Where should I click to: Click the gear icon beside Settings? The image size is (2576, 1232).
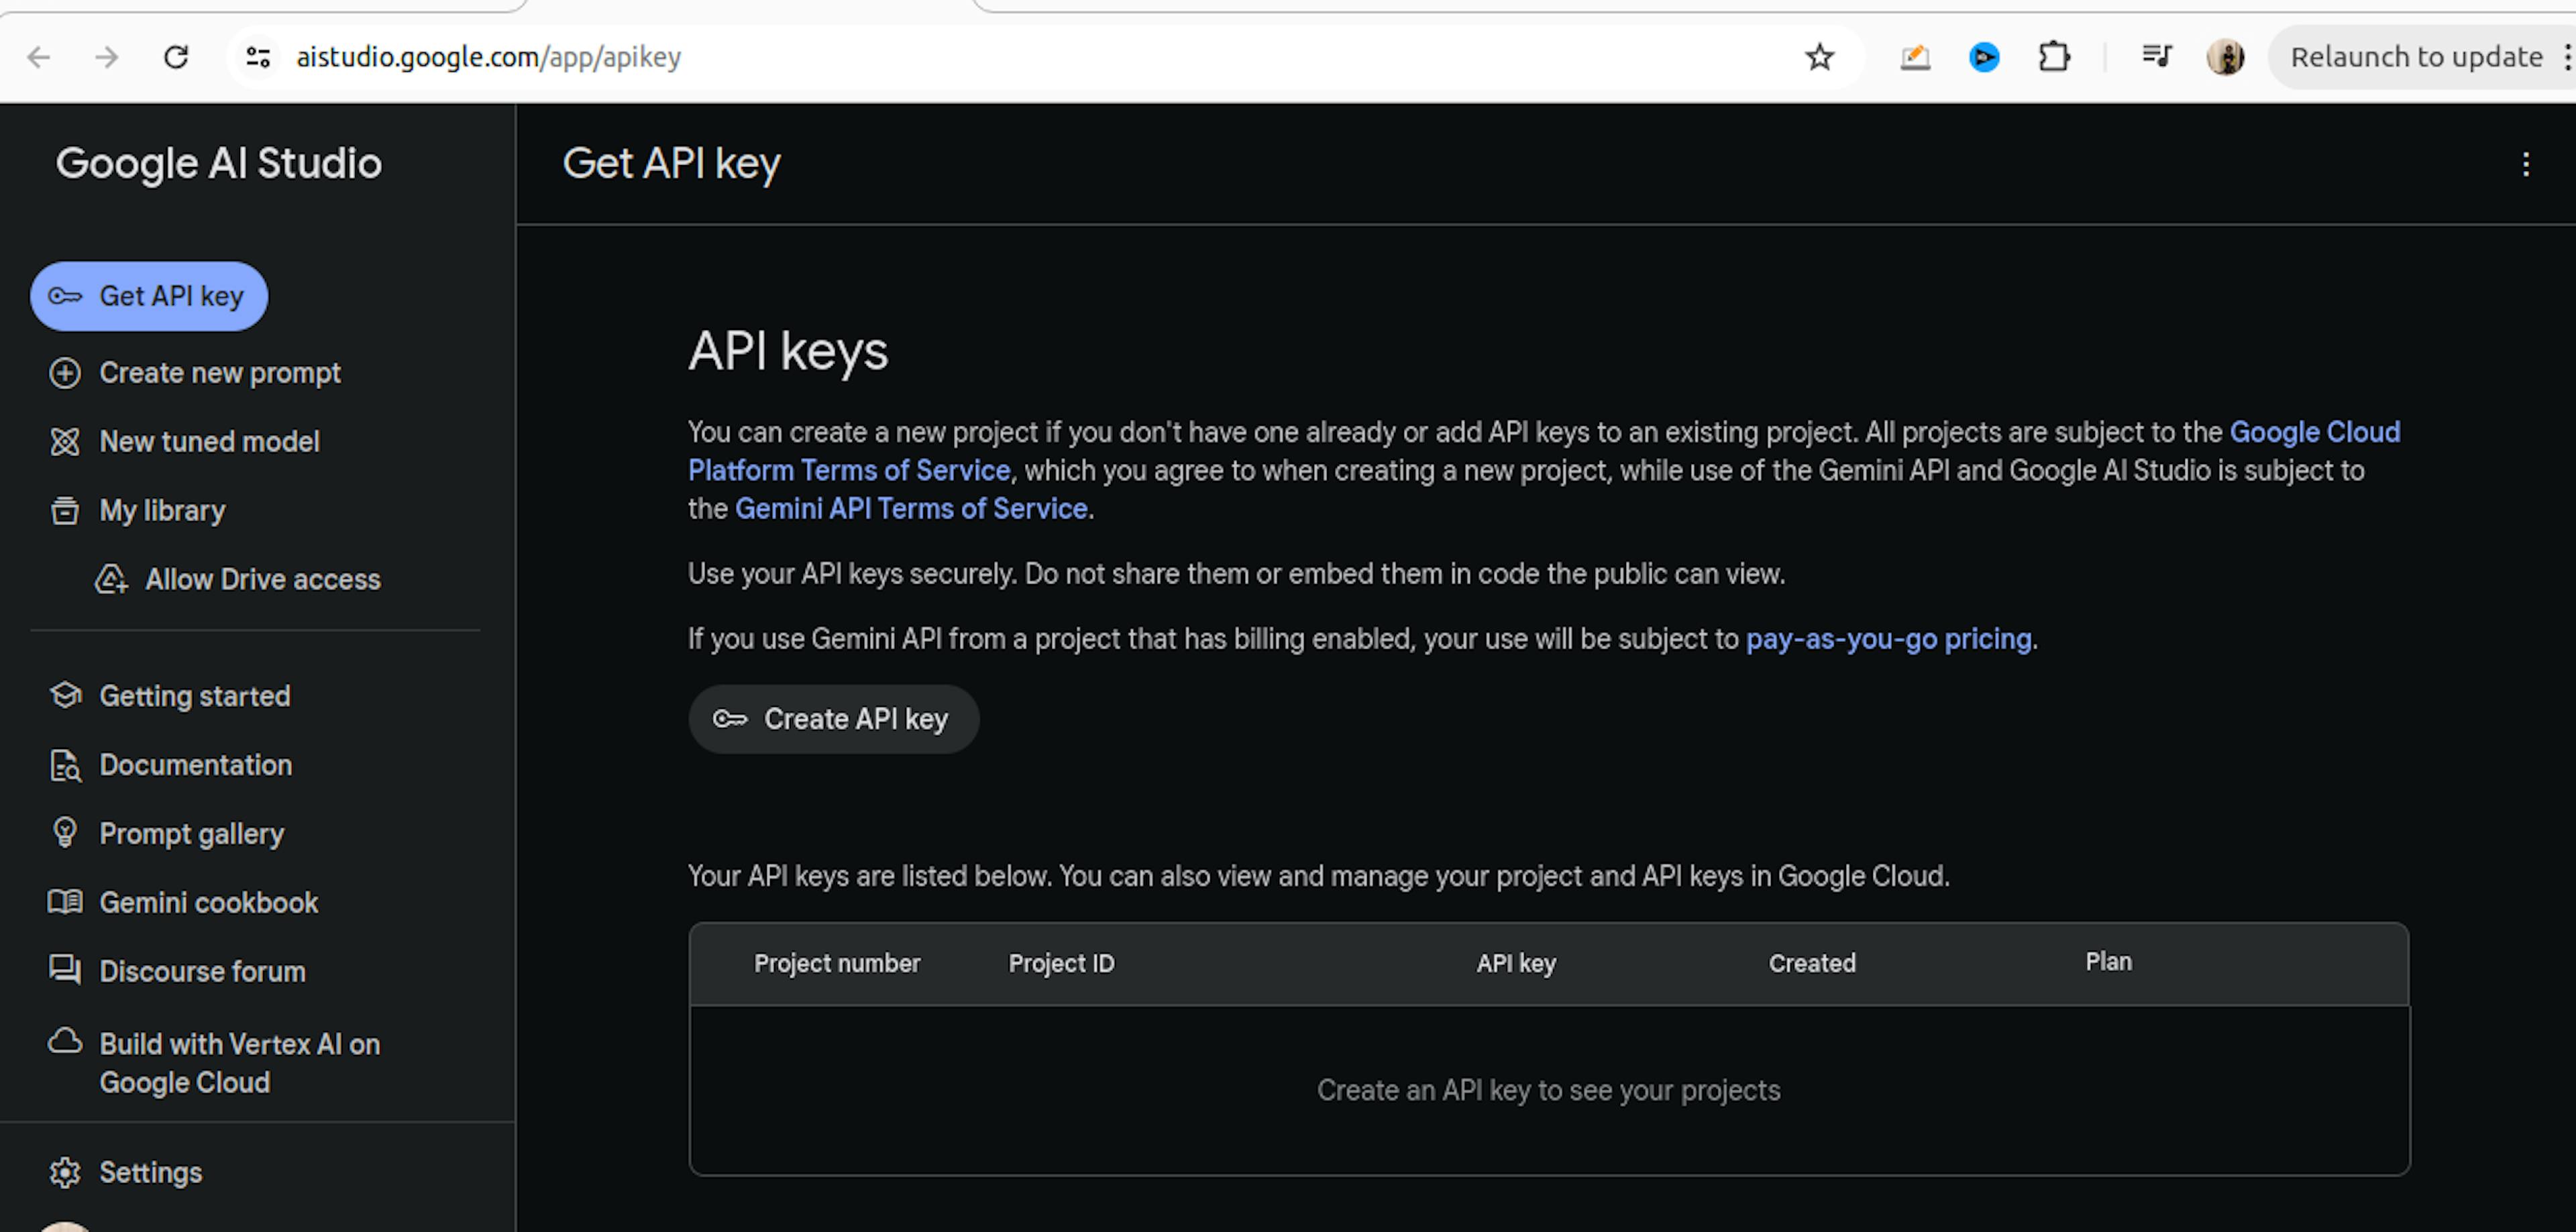[65, 1172]
